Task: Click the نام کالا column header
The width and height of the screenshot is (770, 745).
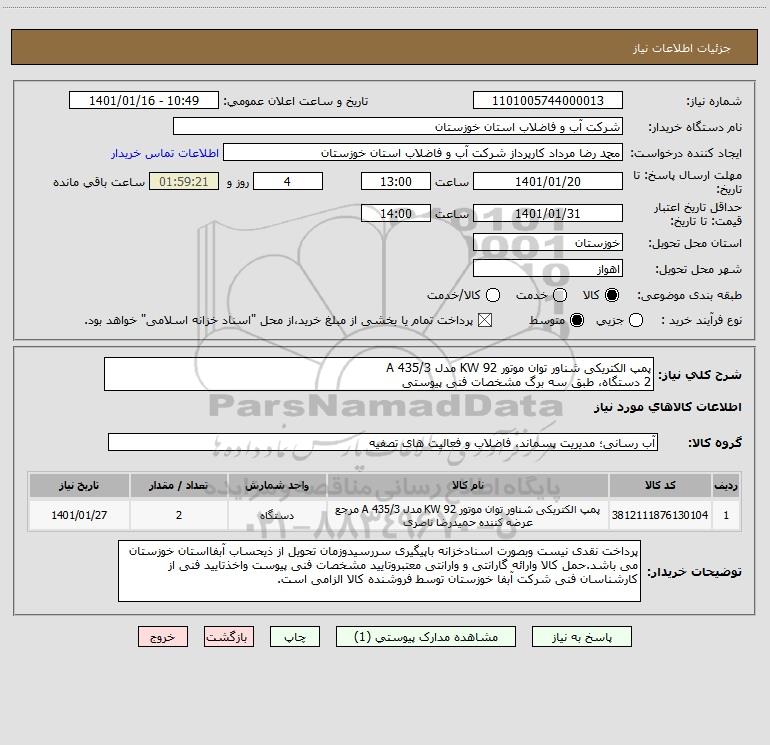Action: [468, 485]
